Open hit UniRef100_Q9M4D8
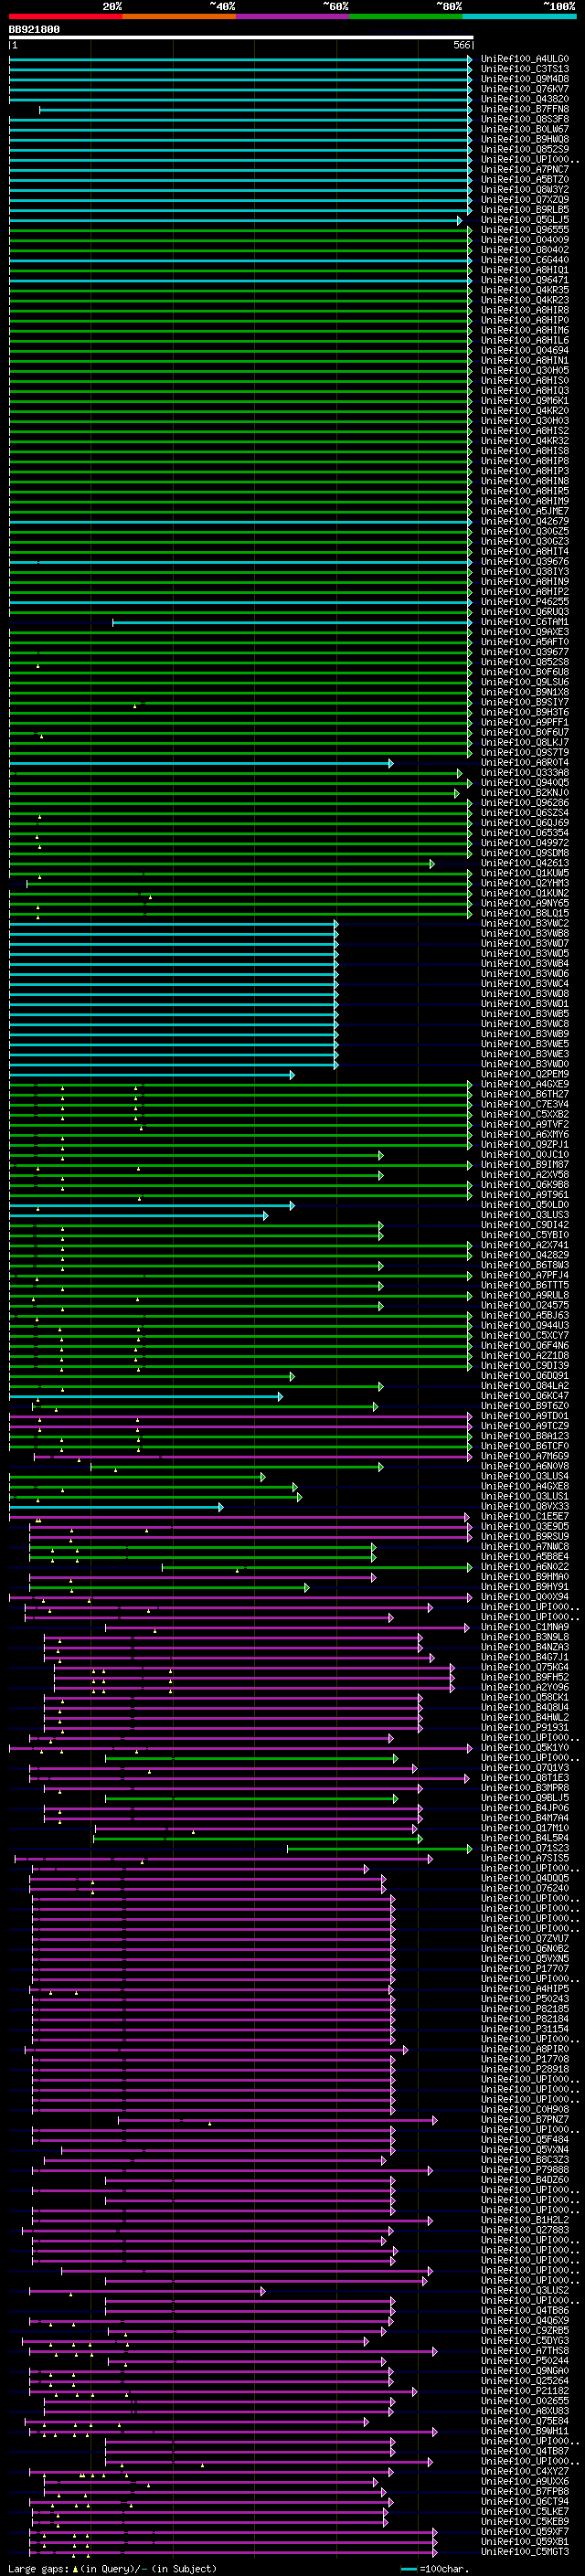This screenshot has width=585, height=2576. 525,79
